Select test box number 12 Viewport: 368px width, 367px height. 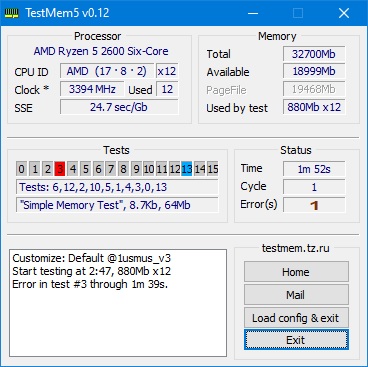coord(174,169)
